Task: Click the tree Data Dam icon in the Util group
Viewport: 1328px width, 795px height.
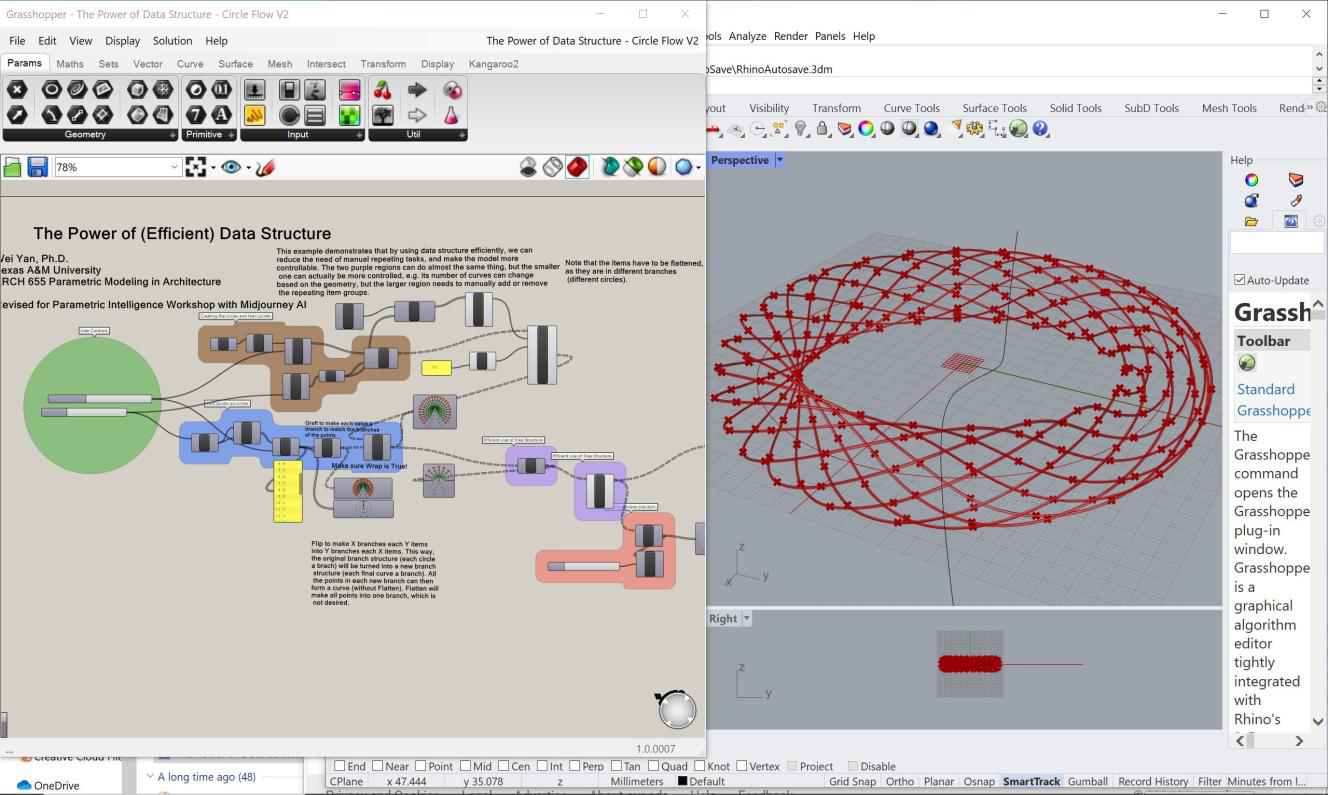Action: coord(383,115)
